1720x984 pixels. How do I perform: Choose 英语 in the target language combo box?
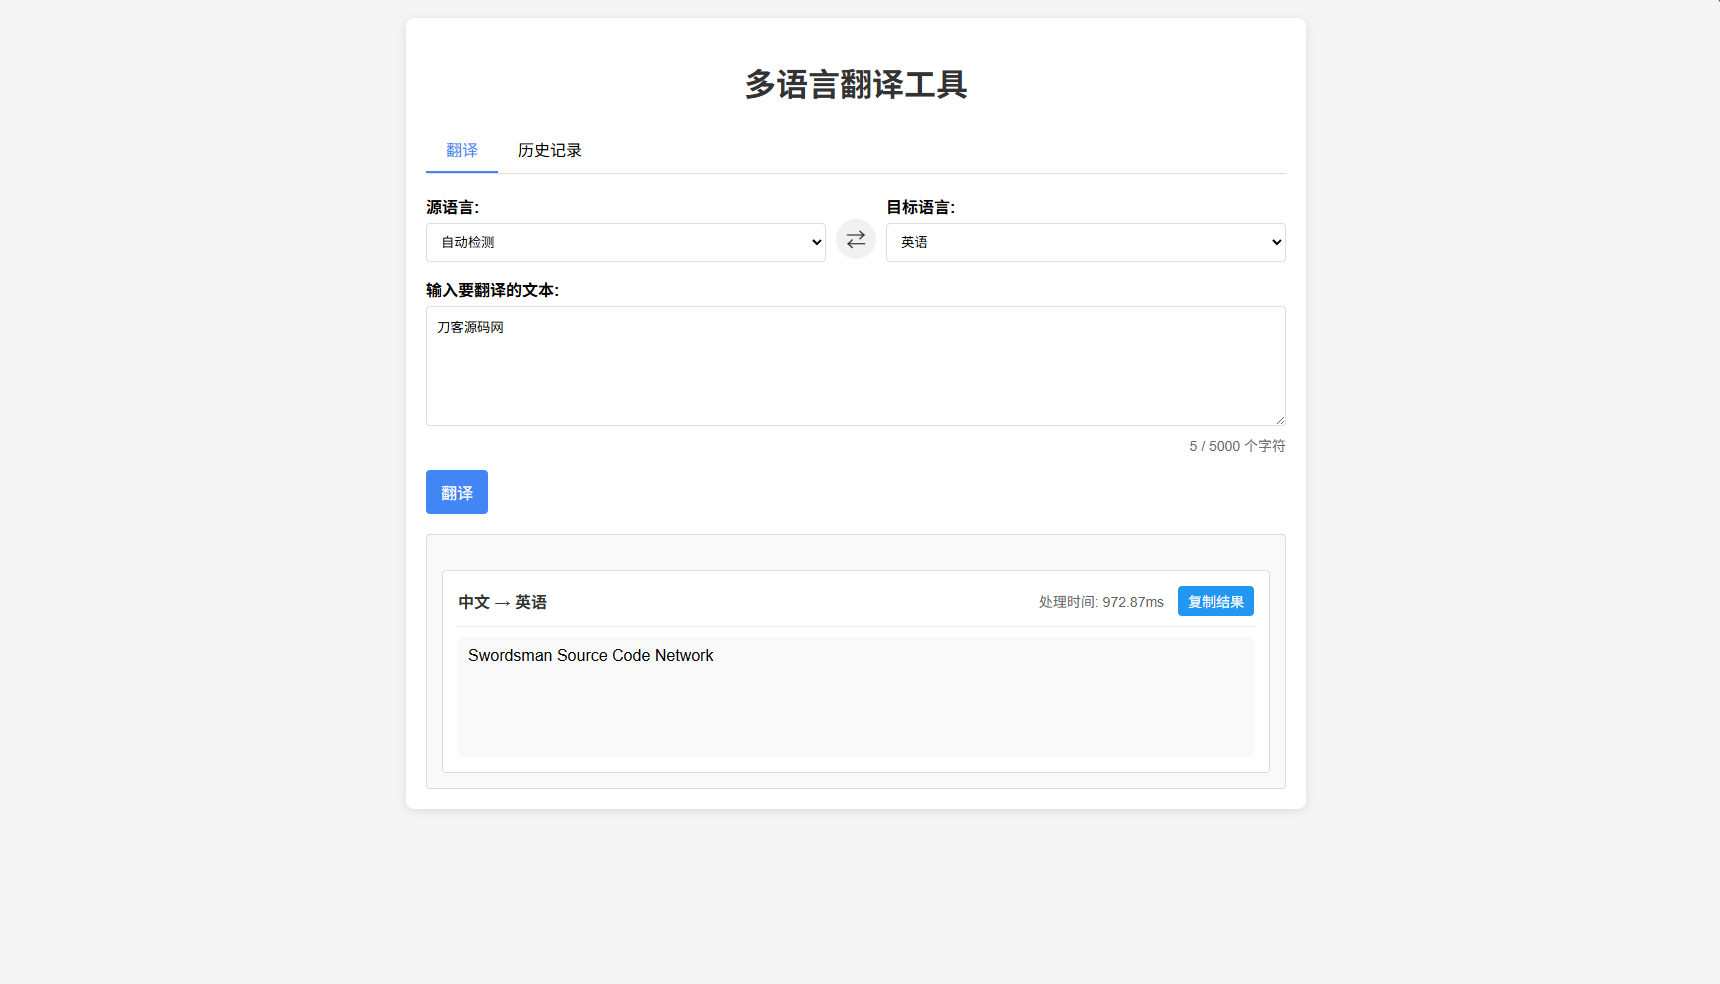(x=1085, y=242)
